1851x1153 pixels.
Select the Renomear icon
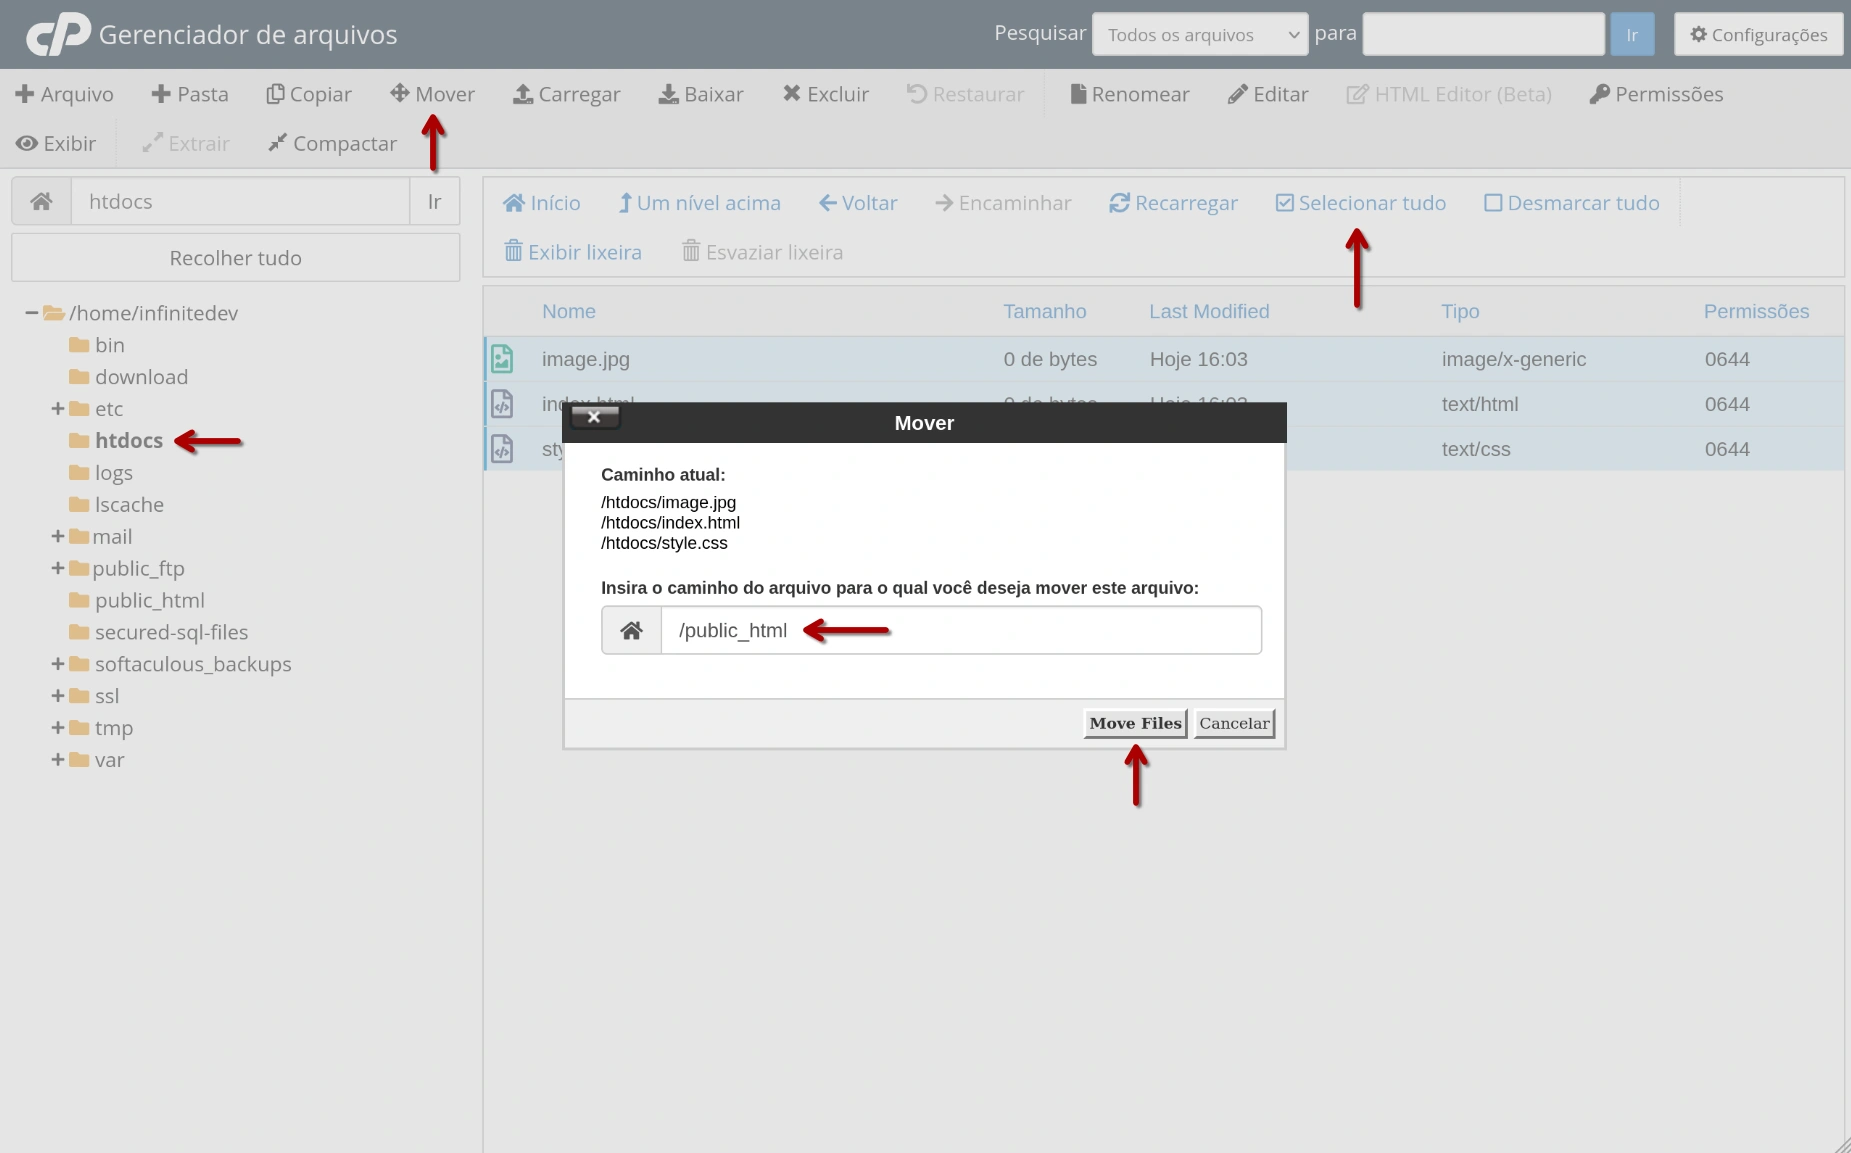click(1128, 94)
